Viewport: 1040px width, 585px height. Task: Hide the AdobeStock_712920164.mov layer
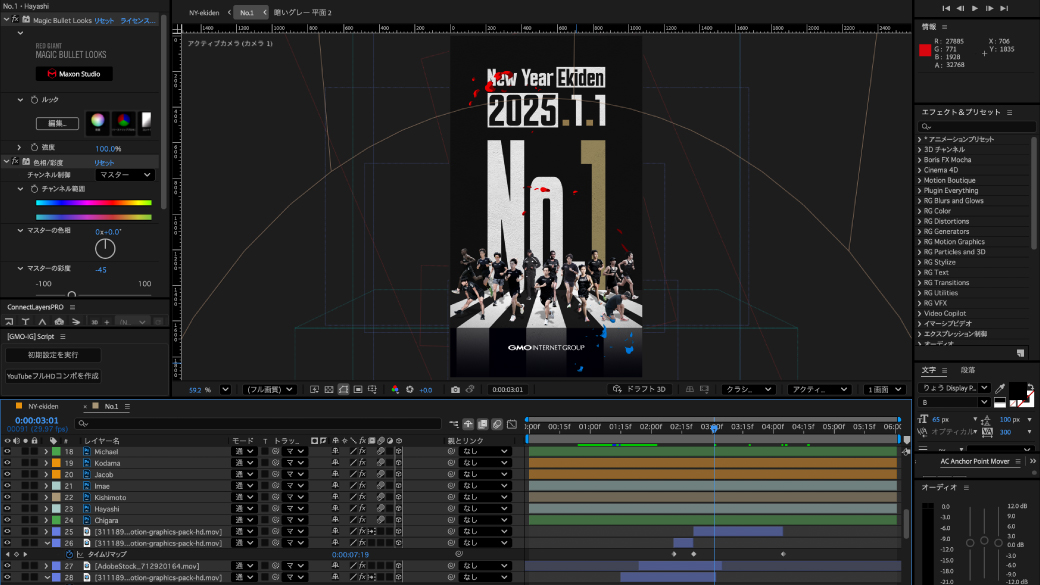click(7, 566)
